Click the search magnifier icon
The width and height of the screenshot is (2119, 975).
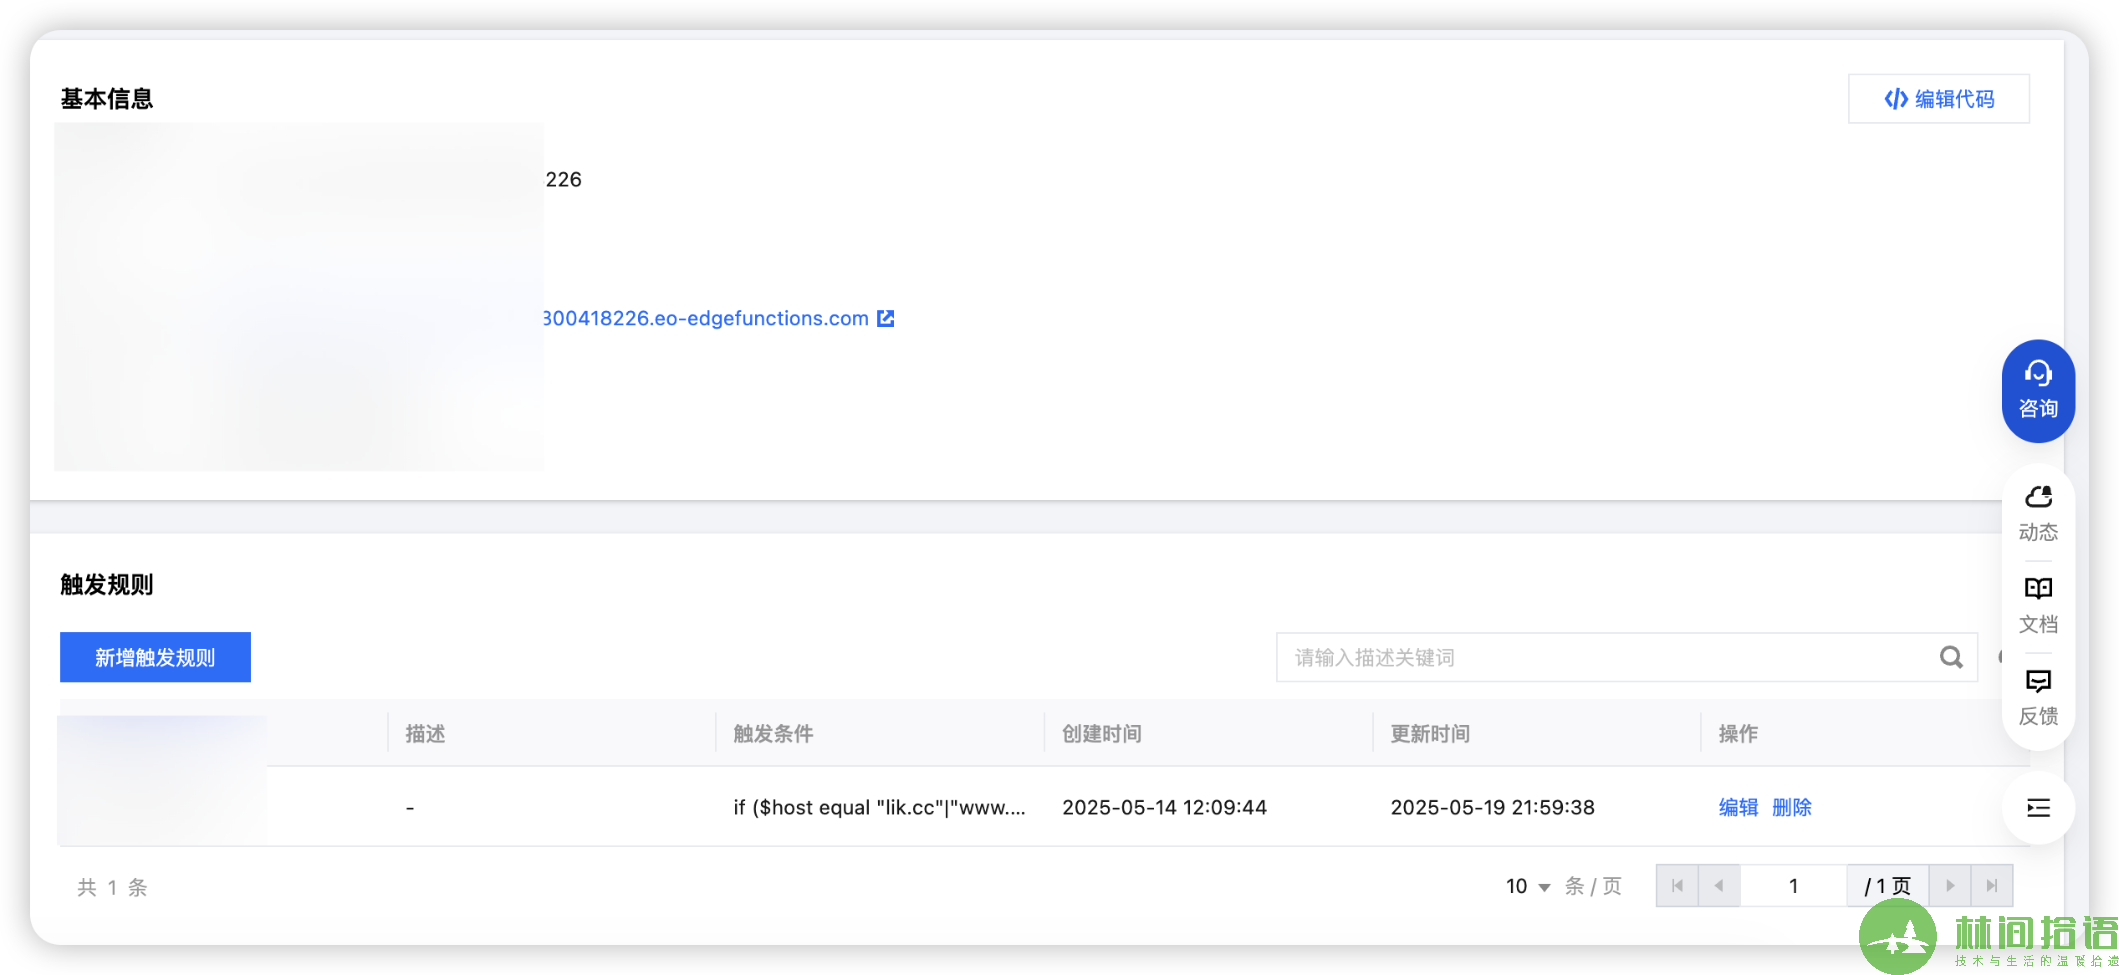[1951, 657]
